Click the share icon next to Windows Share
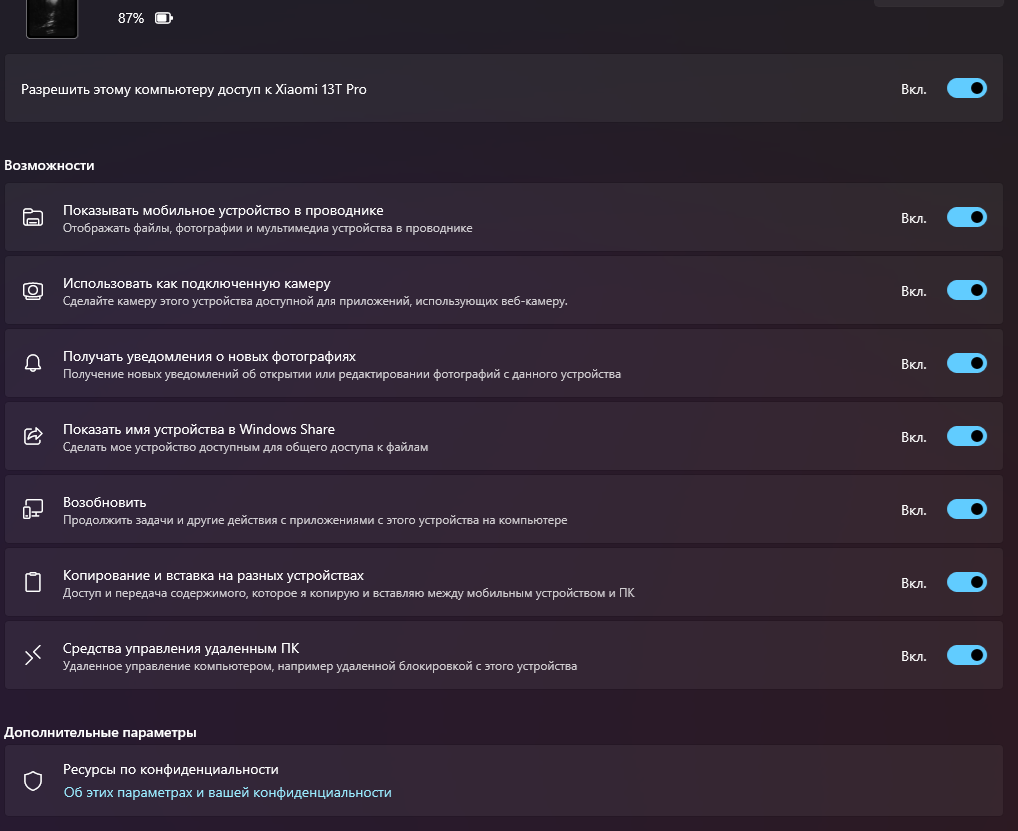 coord(33,436)
